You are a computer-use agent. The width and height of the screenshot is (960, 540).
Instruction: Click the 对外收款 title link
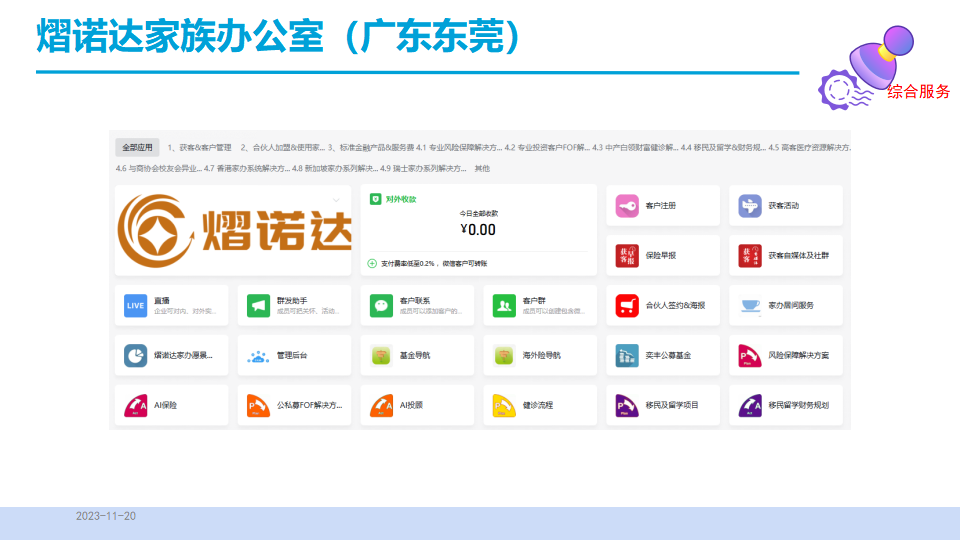point(401,199)
